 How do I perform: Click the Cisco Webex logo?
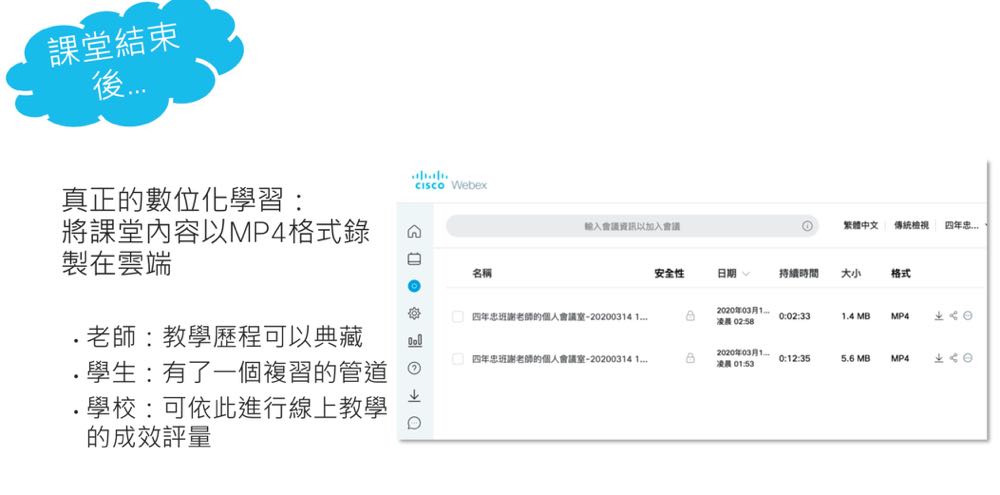[x=450, y=180]
